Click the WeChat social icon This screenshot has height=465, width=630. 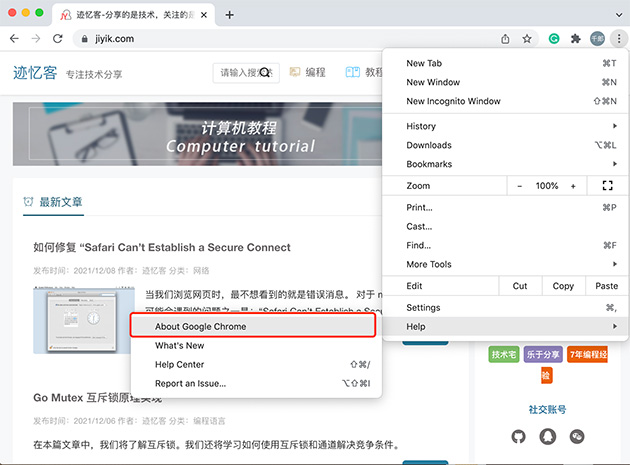[577, 436]
